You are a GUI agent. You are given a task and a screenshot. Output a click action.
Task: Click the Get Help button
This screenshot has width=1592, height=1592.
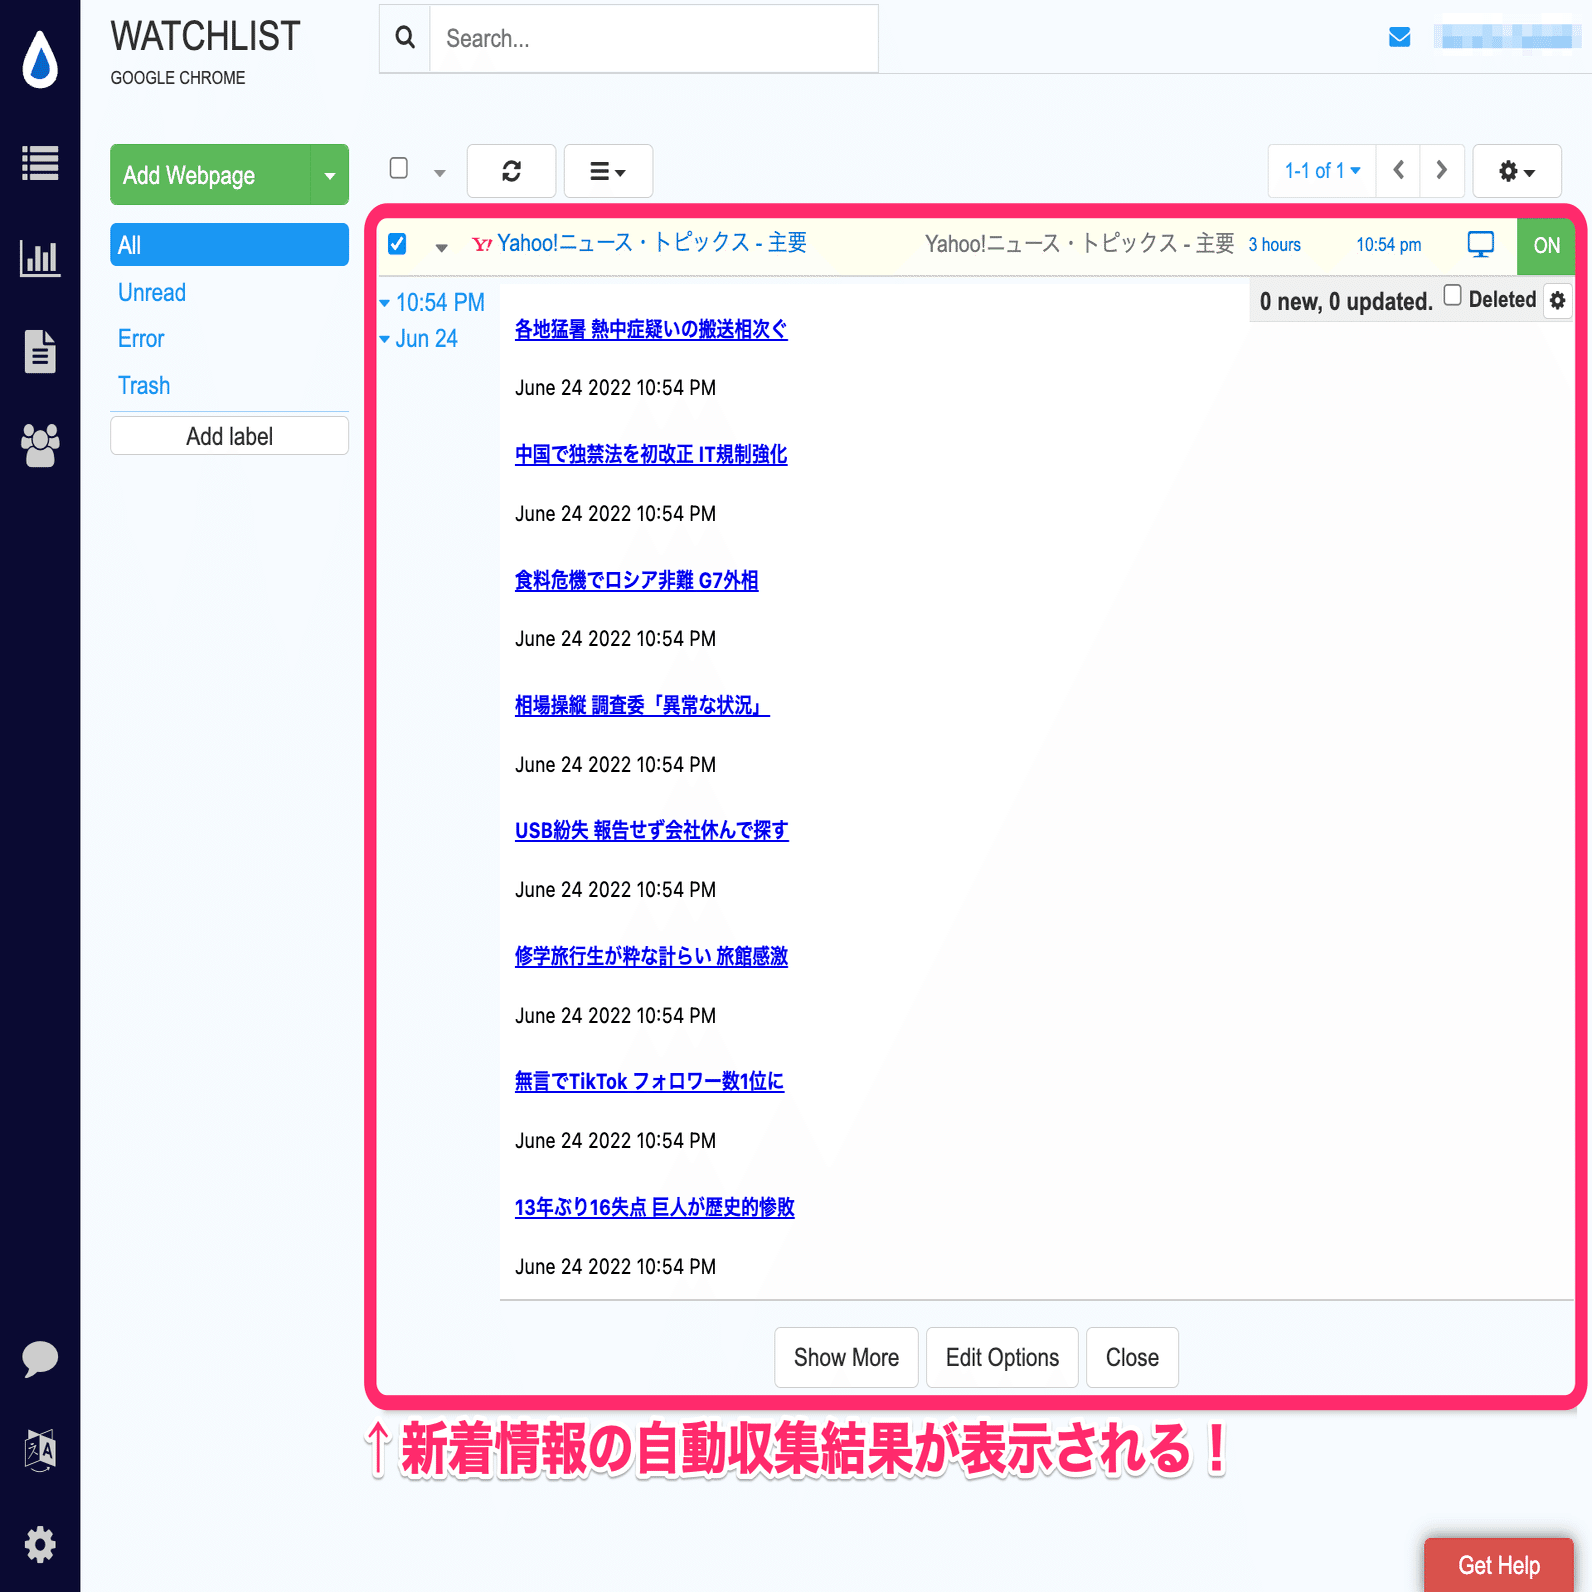(1498, 1565)
